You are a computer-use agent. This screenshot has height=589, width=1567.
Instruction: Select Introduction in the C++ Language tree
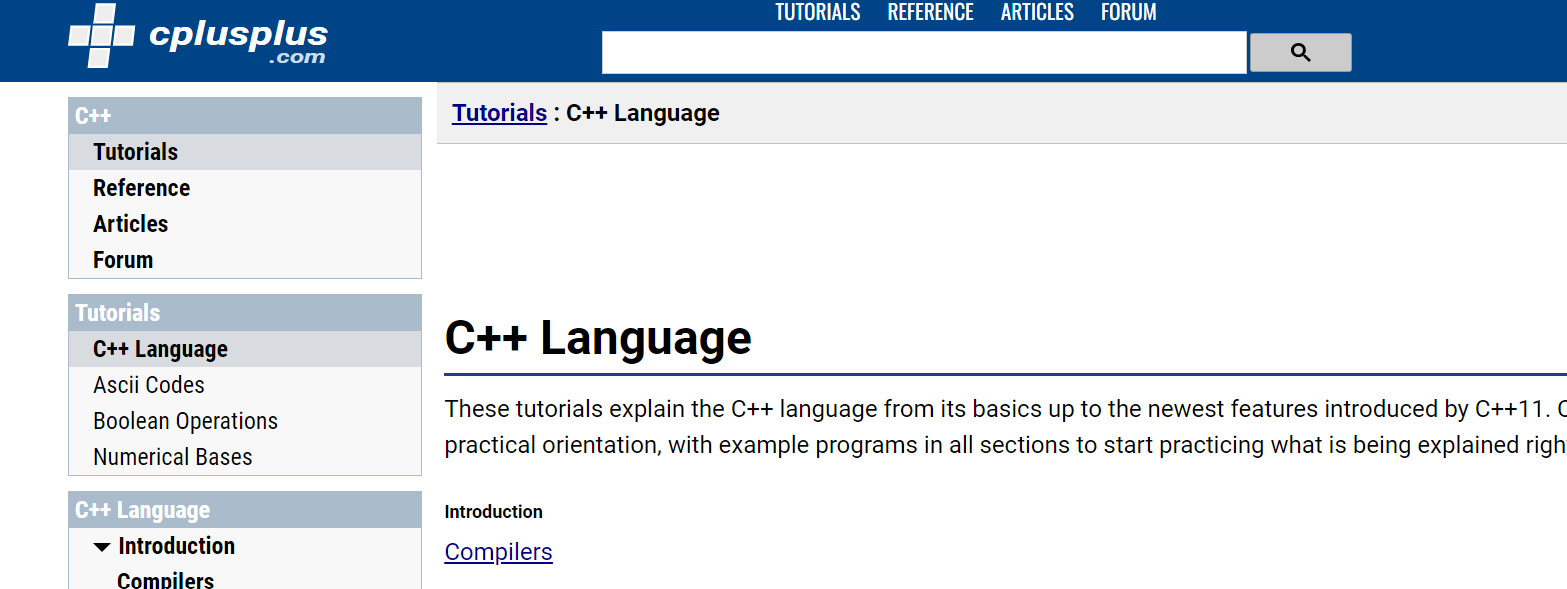(x=176, y=546)
